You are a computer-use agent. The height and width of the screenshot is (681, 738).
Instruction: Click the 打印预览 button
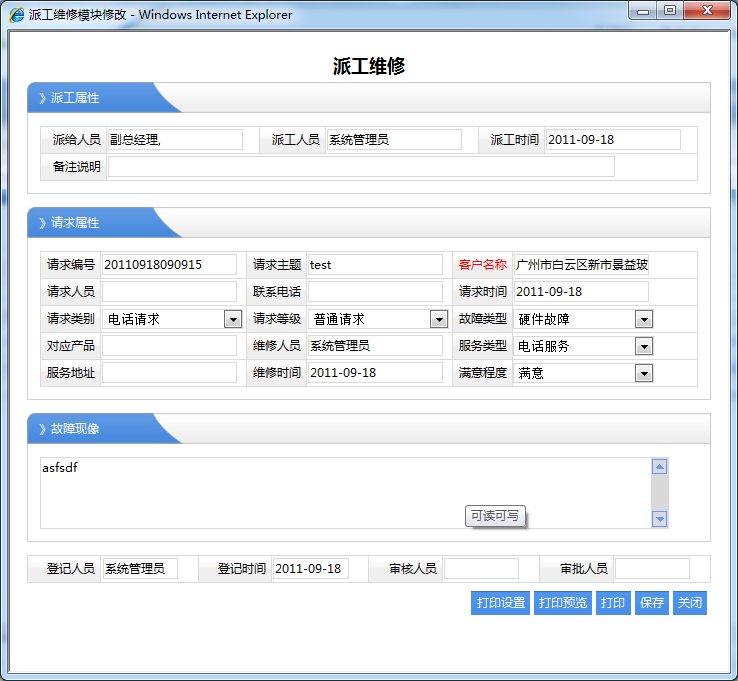pyautogui.click(x=563, y=603)
